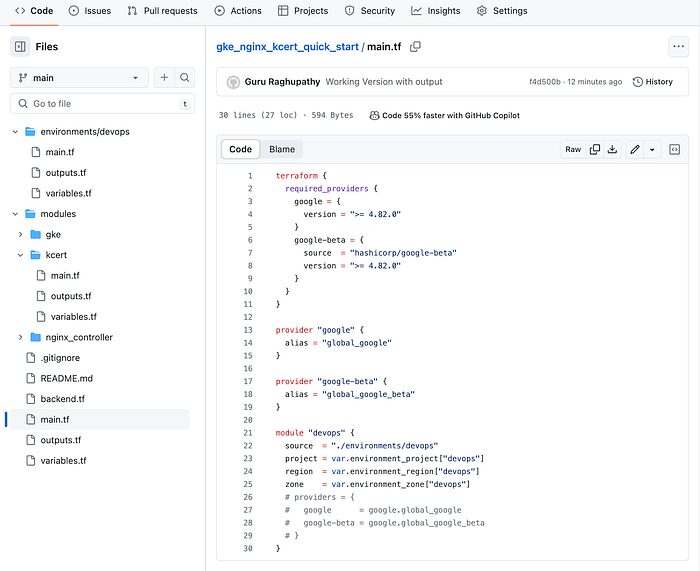Open the Pull requests tab

(162, 11)
